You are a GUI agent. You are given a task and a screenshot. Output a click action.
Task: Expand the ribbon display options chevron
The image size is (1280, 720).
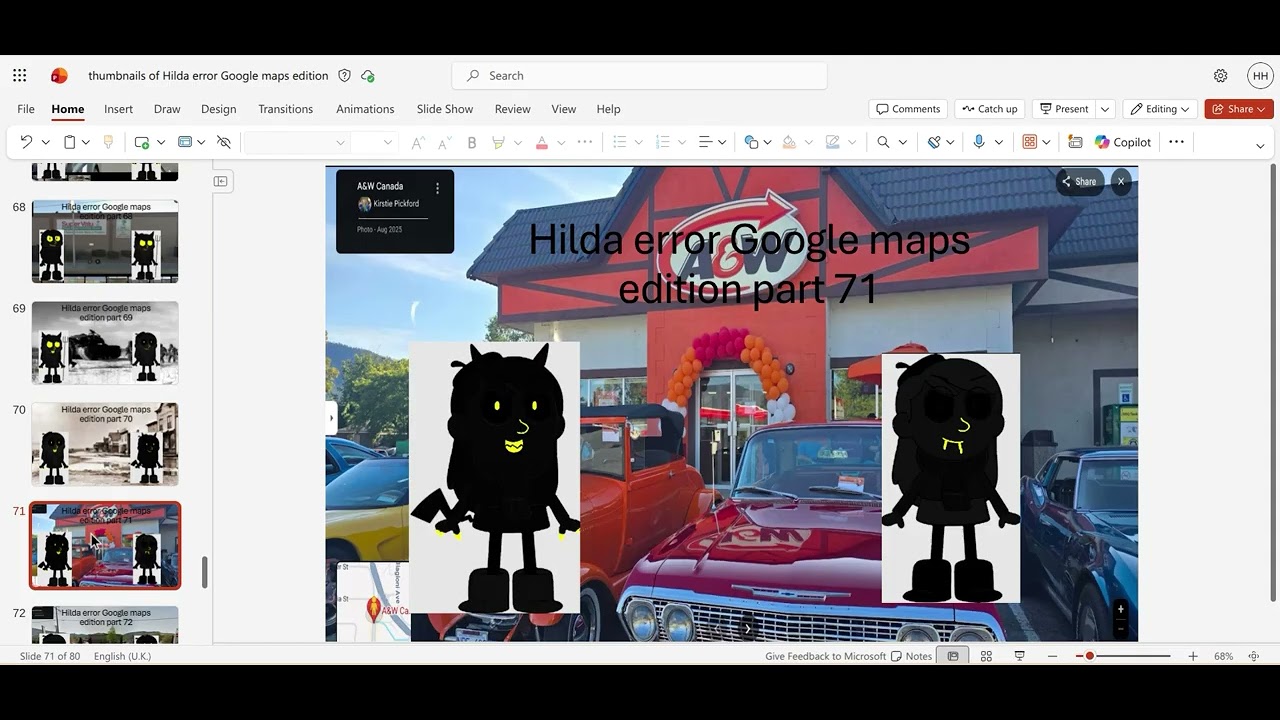coord(1260,146)
